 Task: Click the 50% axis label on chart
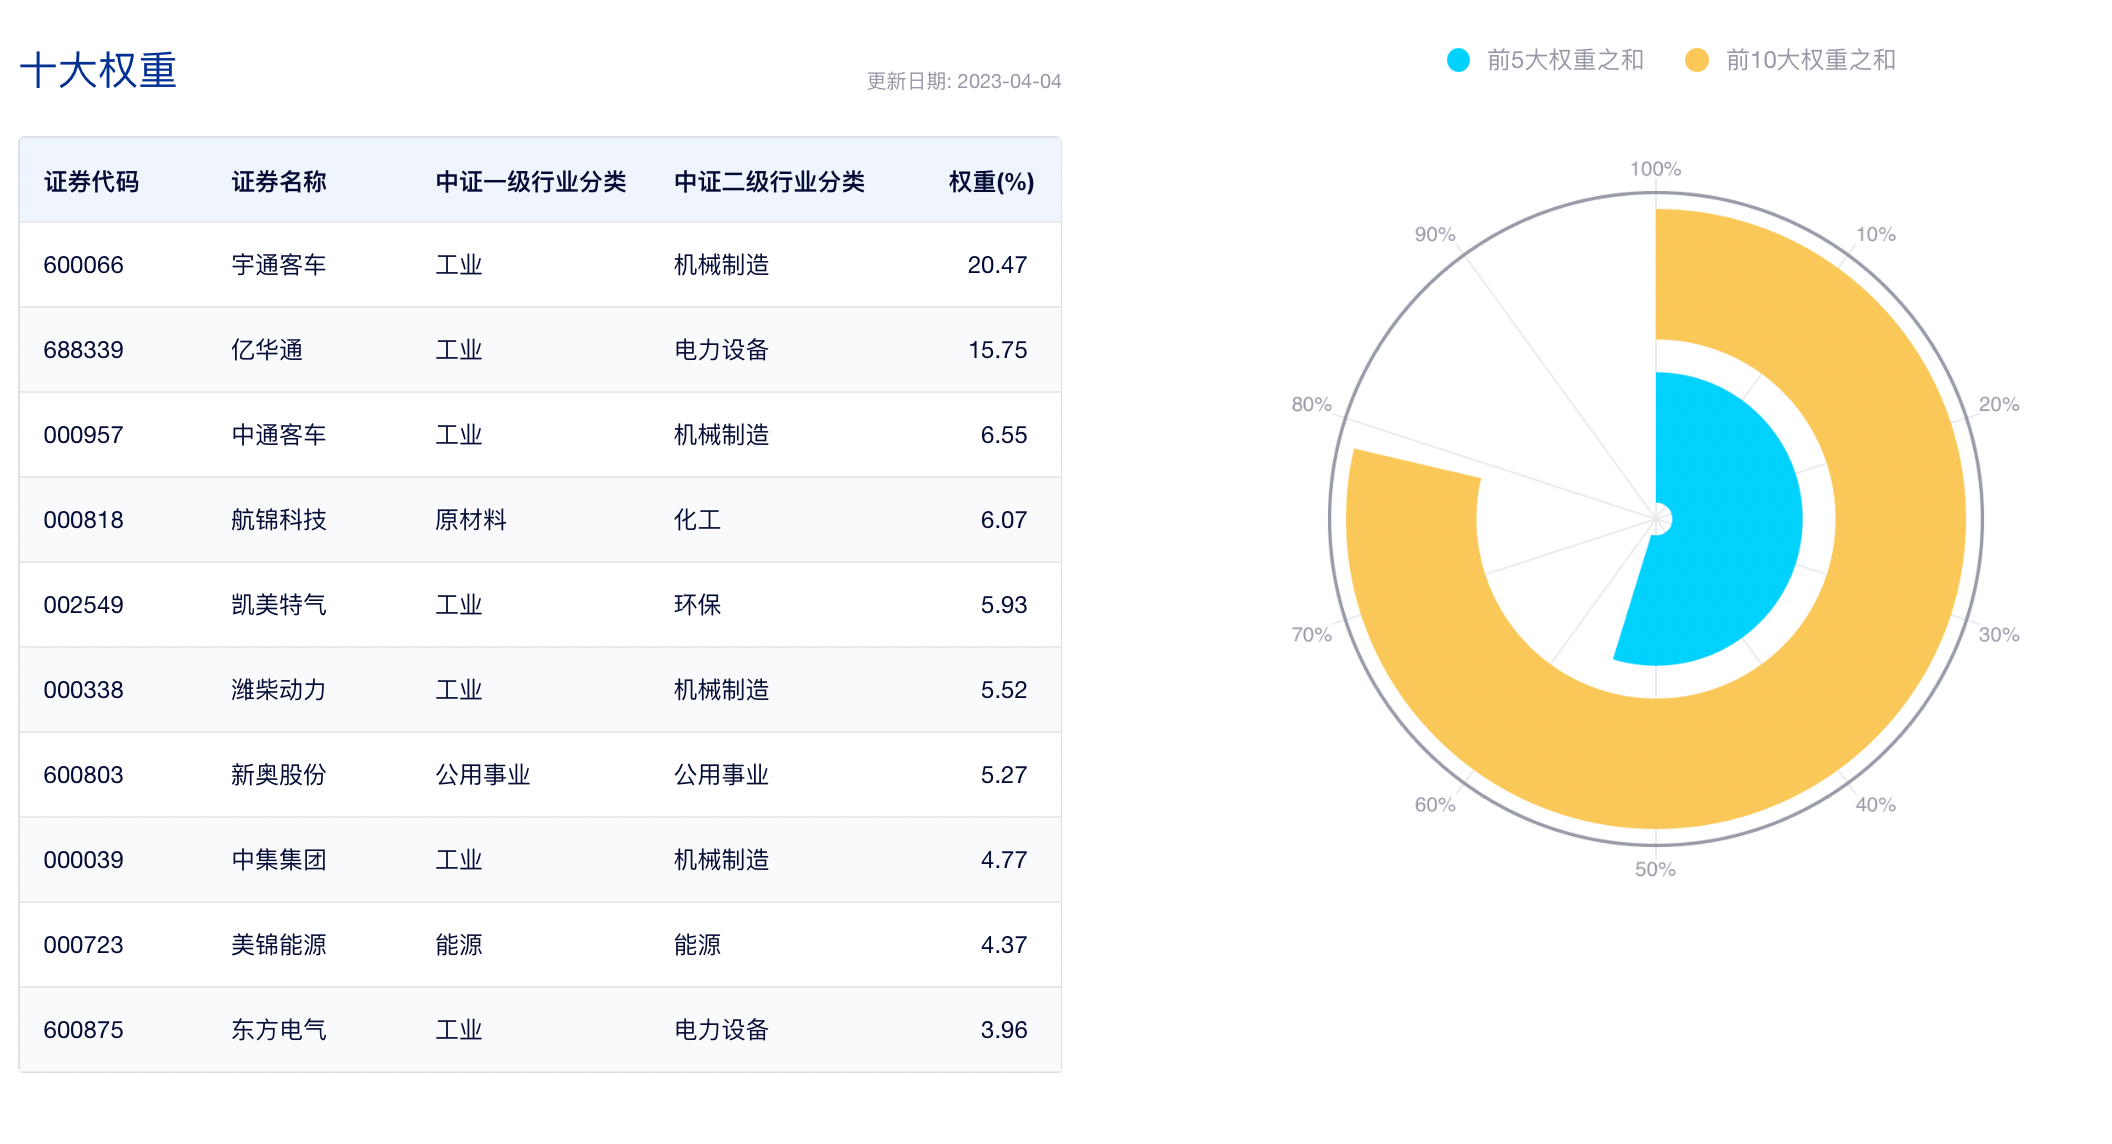[x=1655, y=869]
